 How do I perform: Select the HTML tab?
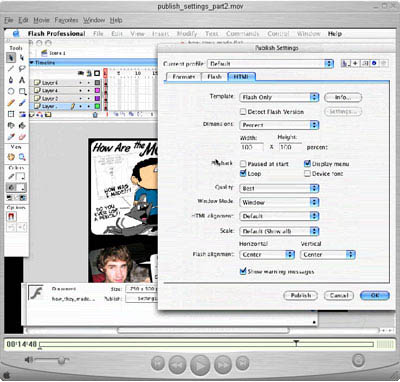[241, 77]
